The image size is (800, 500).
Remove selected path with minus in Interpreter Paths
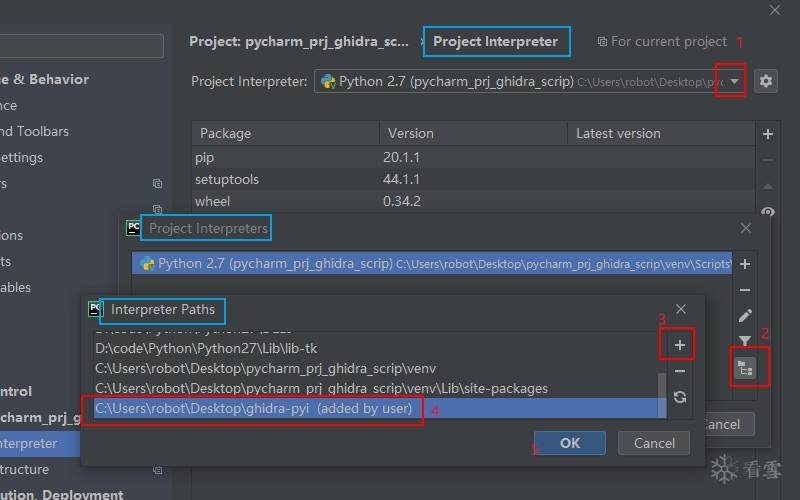coord(680,371)
